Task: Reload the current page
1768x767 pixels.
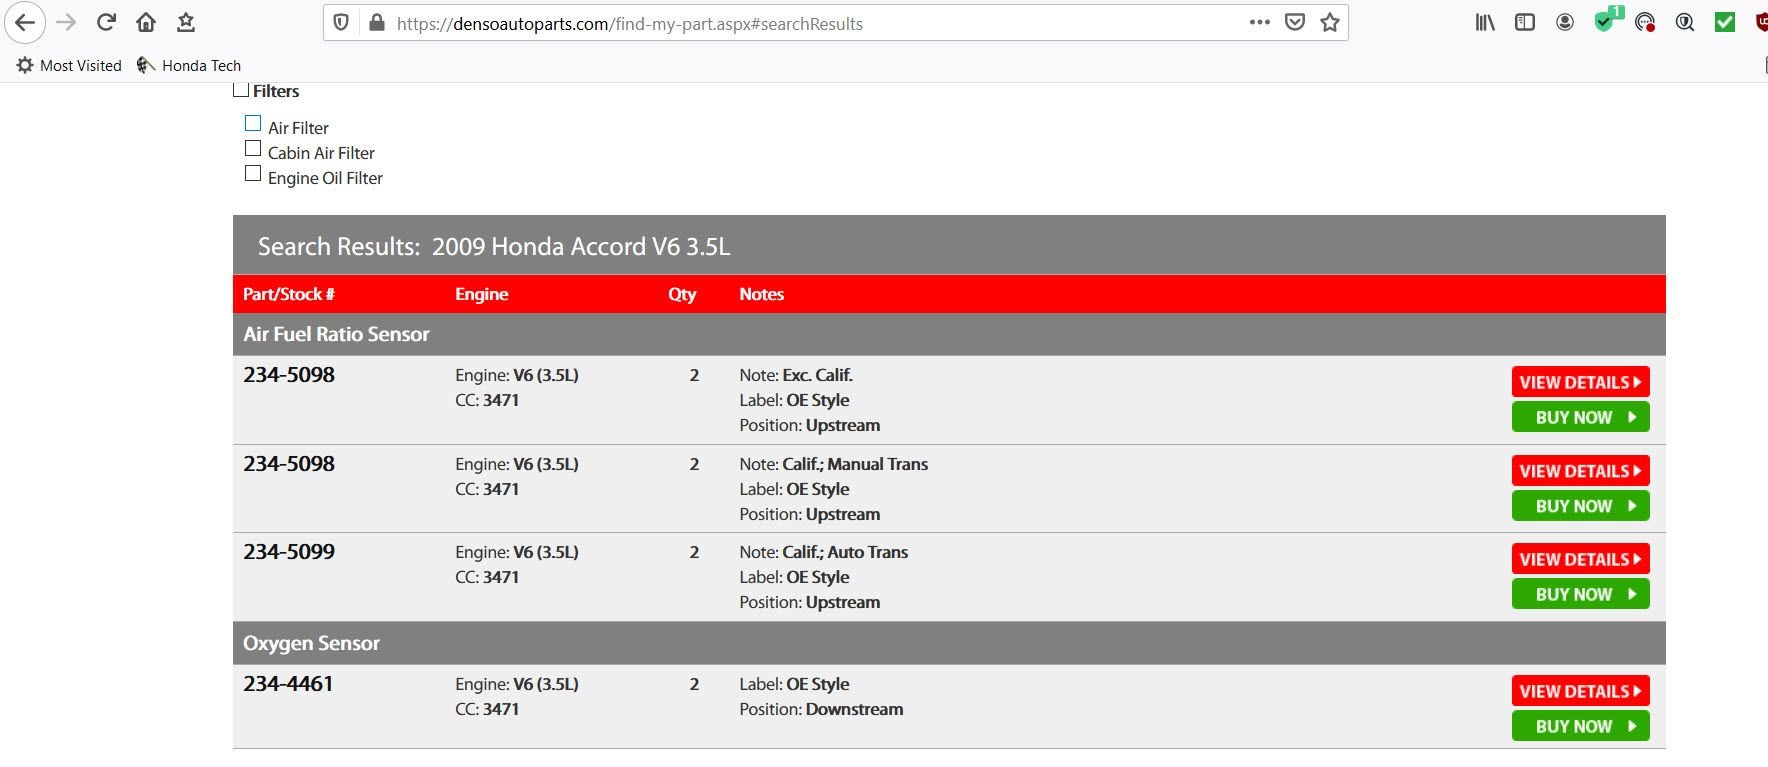Action: (106, 23)
